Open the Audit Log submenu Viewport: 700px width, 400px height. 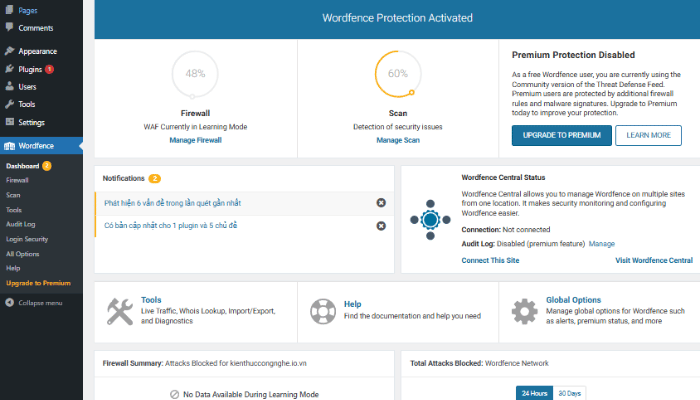click(x=21, y=224)
